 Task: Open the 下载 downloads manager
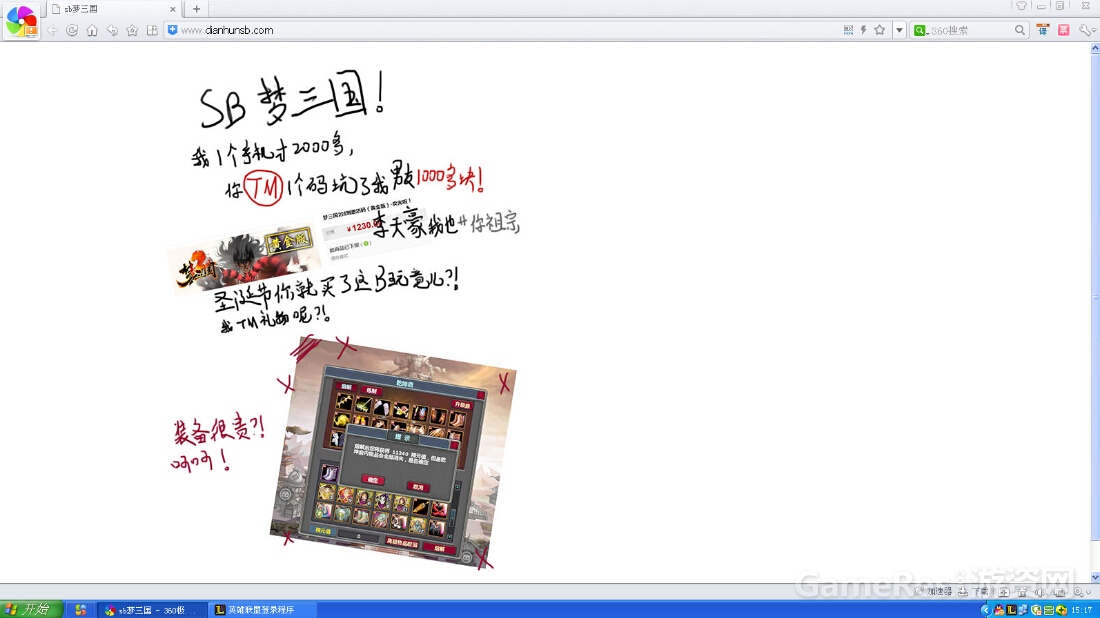pos(975,592)
